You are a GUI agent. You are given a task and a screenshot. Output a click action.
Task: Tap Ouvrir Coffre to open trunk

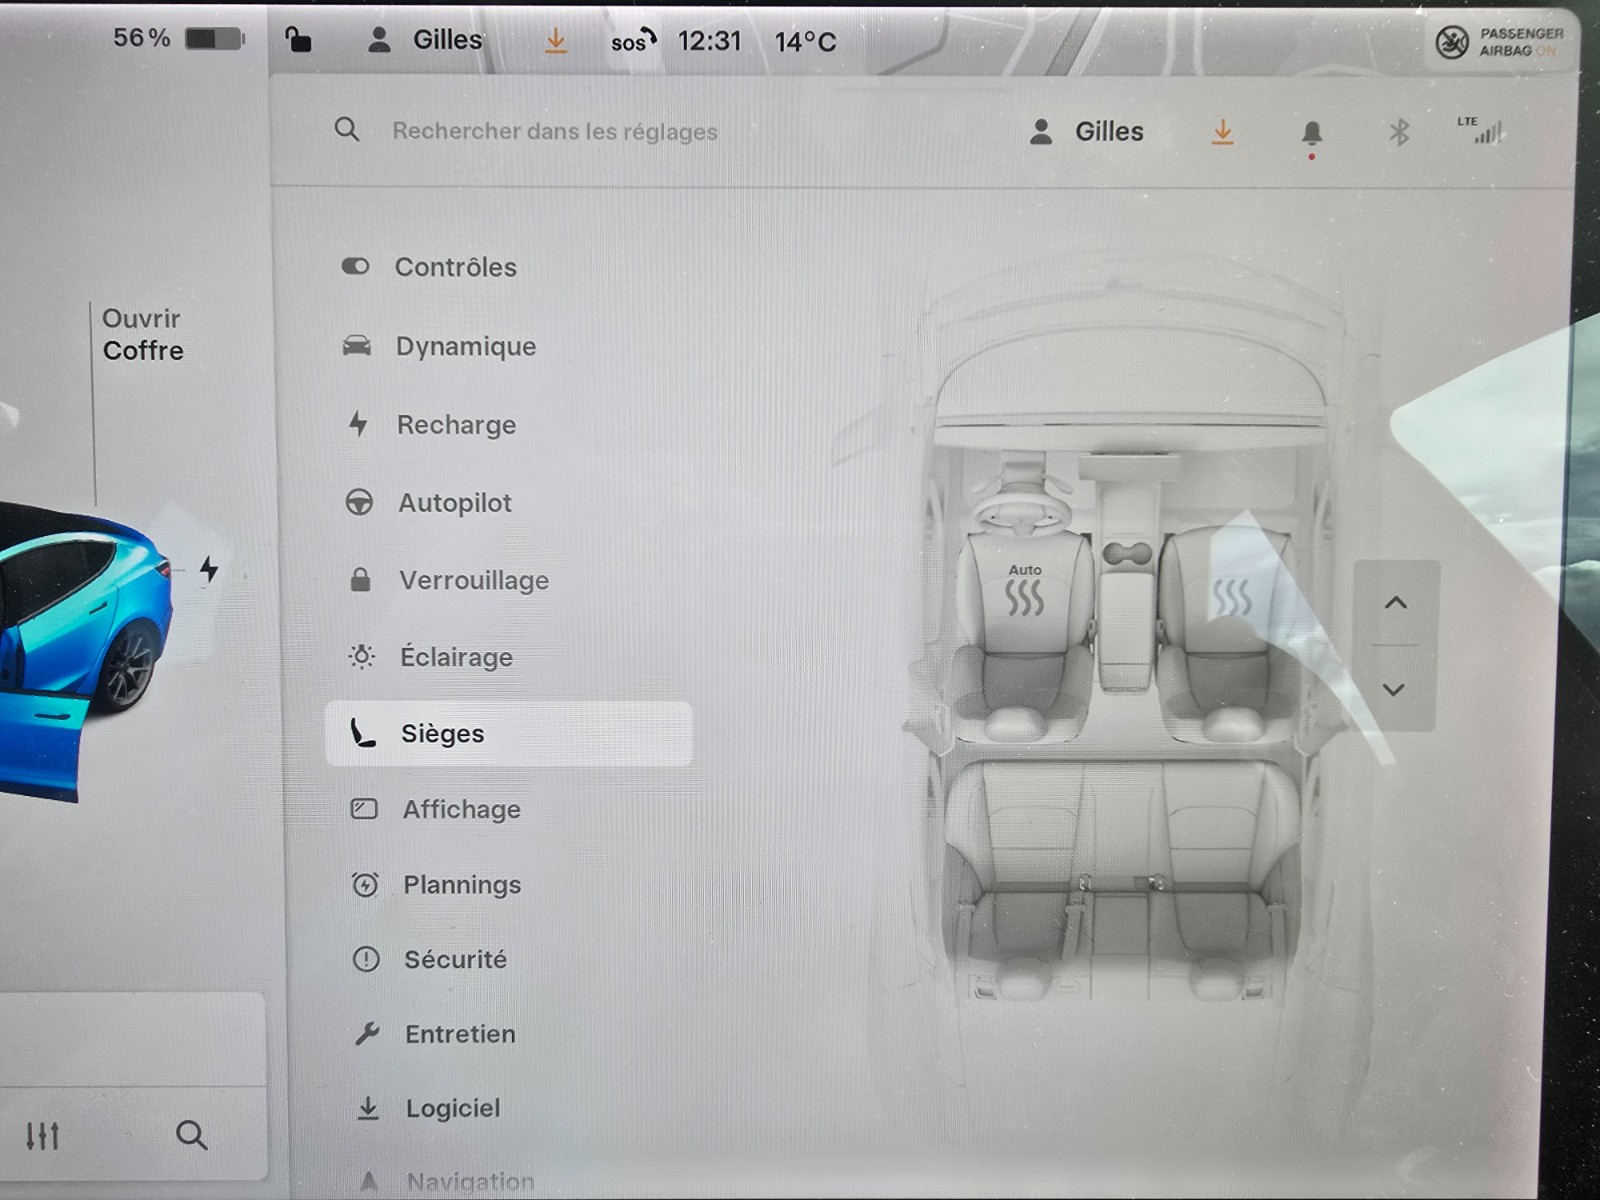tap(143, 335)
